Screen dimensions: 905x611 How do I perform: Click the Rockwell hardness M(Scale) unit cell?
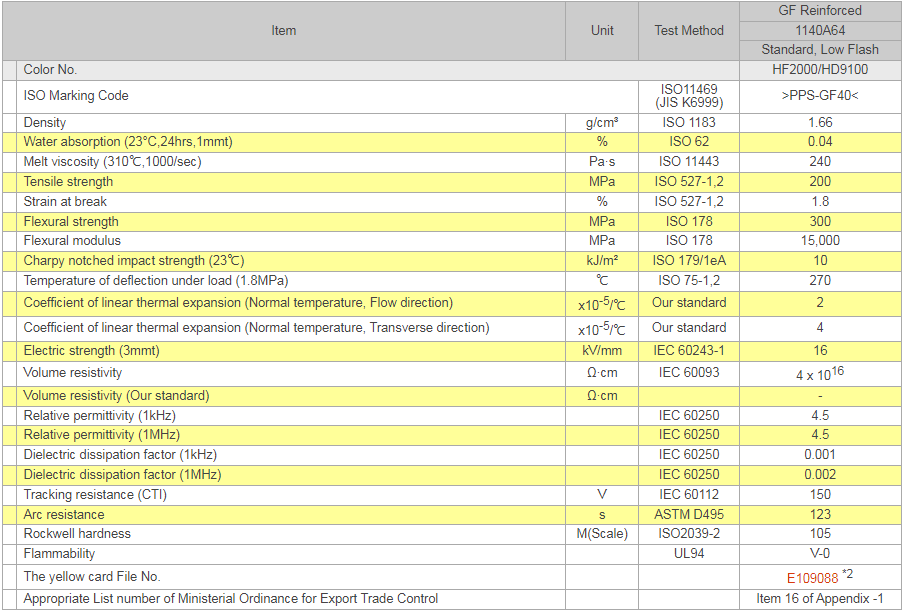[602, 534]
